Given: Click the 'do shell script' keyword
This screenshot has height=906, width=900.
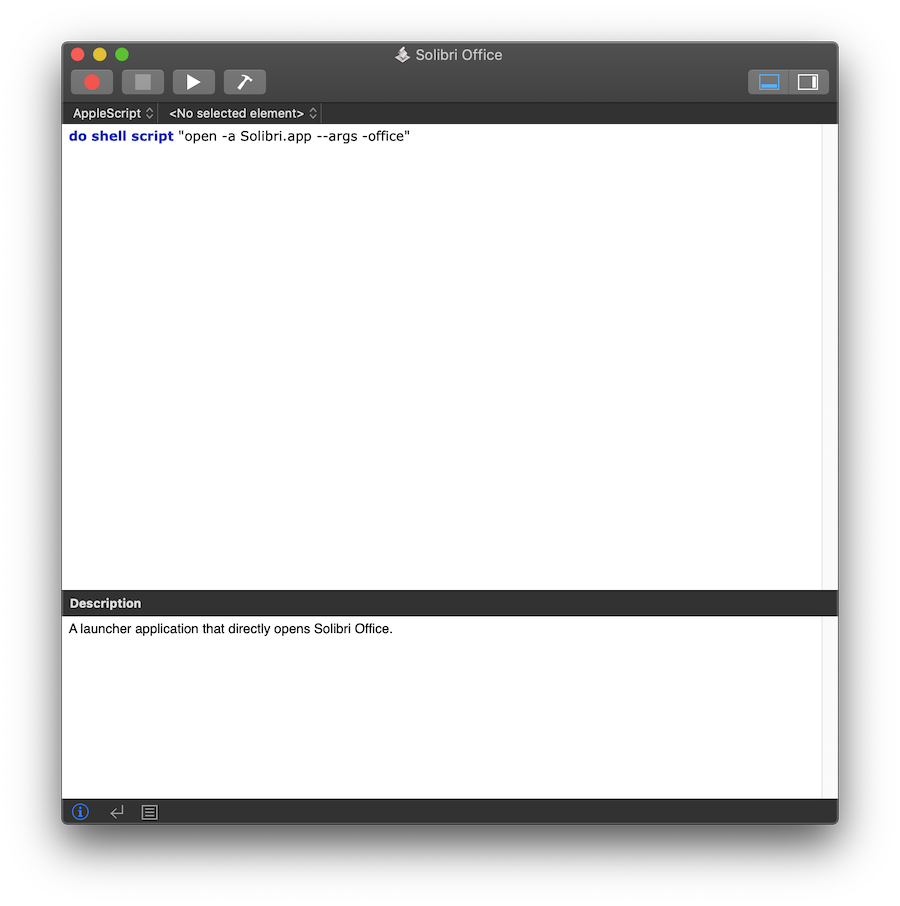Looking at the screenshot, I should tap(121, 136).
